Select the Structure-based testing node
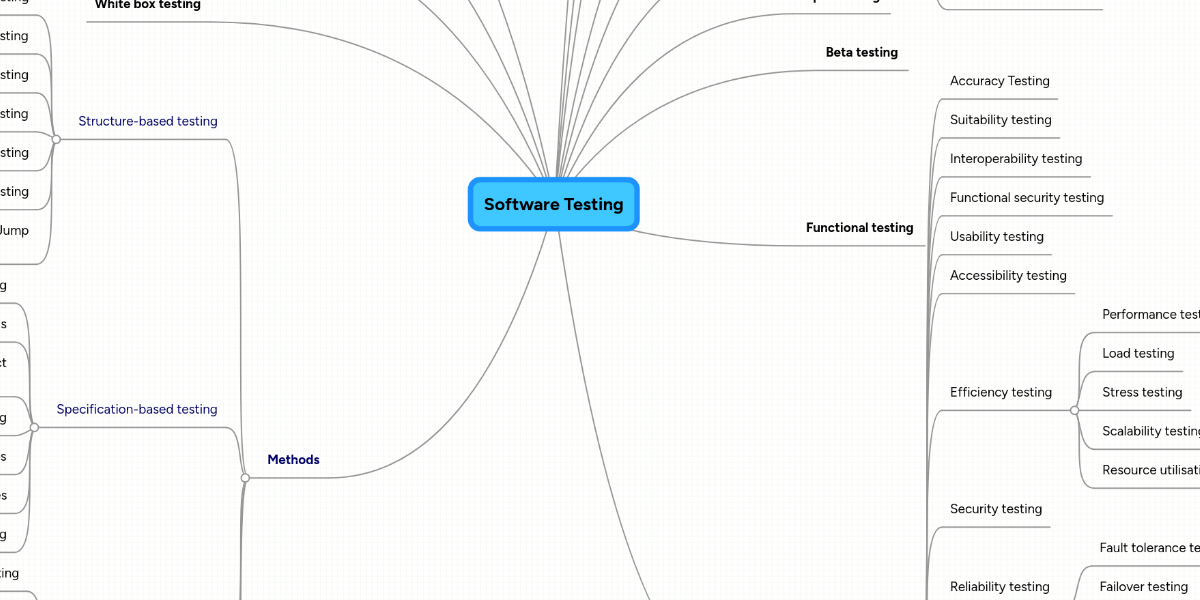 click(x=148, y=121)
